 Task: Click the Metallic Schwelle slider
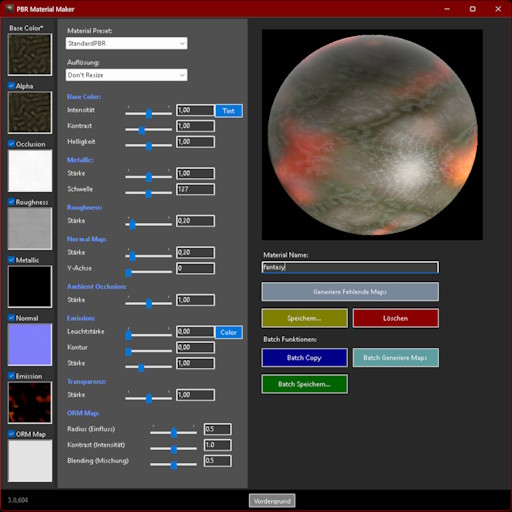[x=149, y=192]
